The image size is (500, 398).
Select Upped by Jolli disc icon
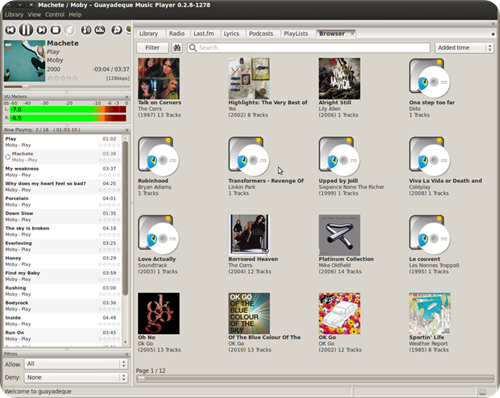coord(339,157)
